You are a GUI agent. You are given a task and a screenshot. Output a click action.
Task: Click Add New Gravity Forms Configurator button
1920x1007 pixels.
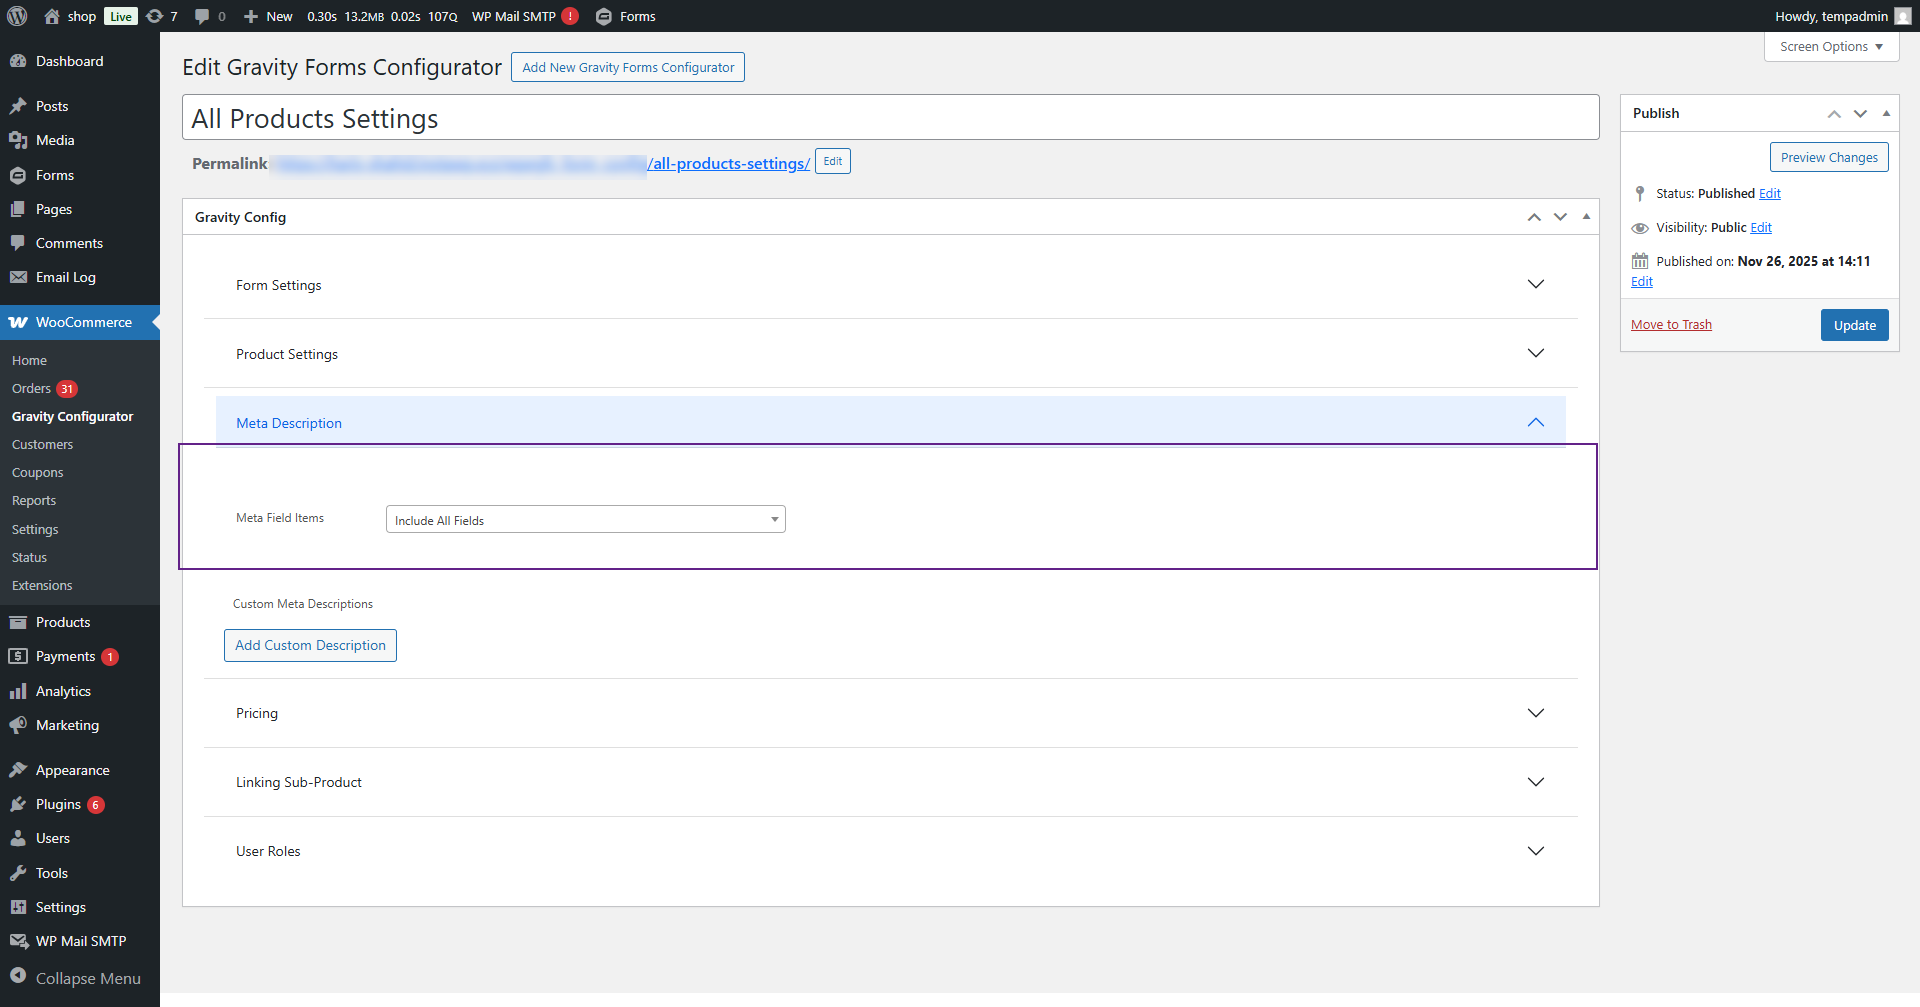click(628, 67)
